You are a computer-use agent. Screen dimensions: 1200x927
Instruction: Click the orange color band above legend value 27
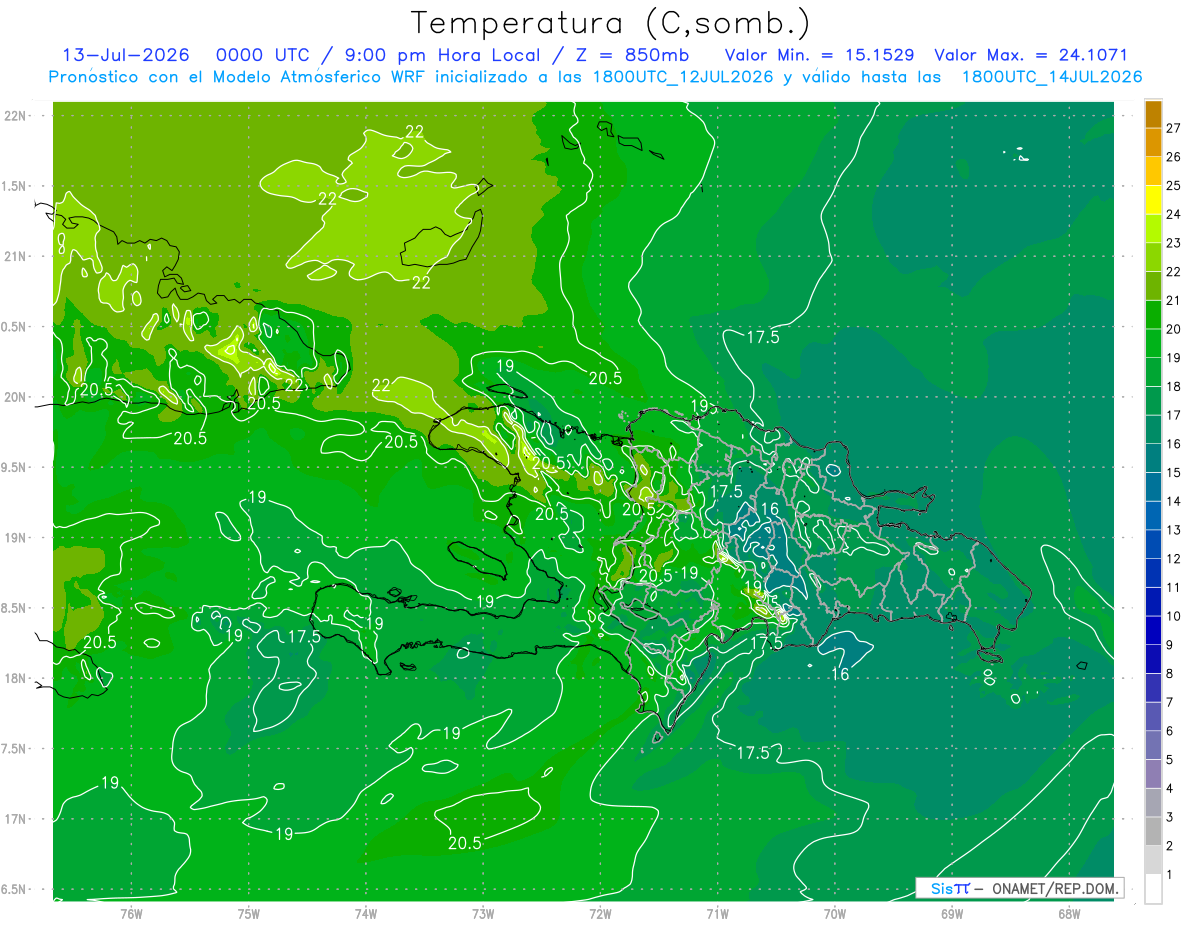point(1153,114)
